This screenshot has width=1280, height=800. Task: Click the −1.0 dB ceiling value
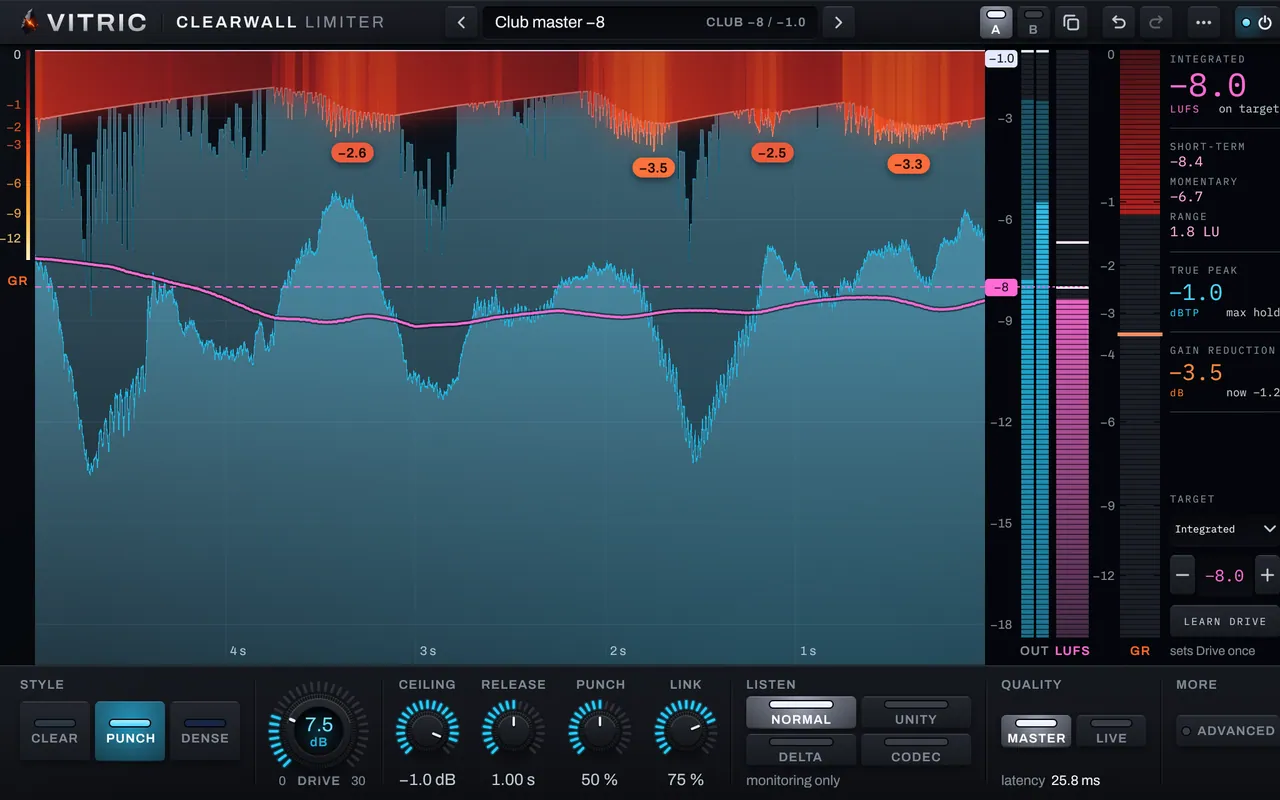pos(427,780)
